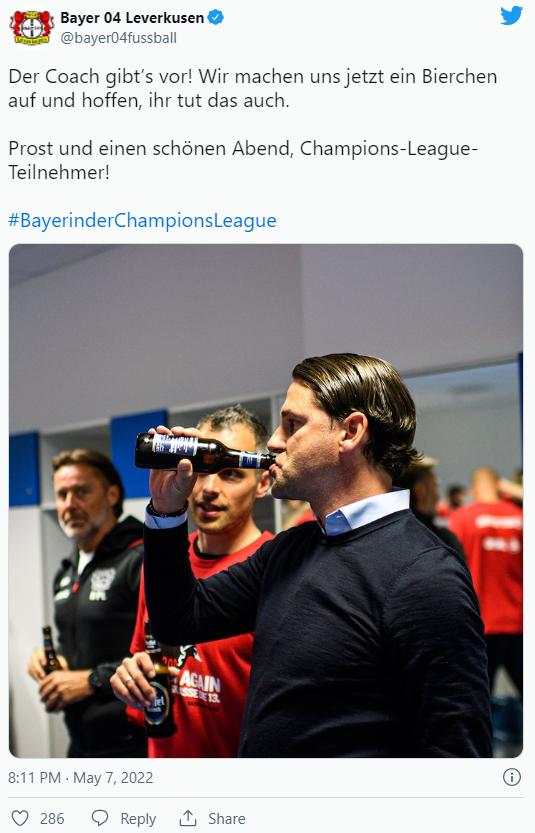The width and height of the screenshot is (535, 833).
Task: Click the beer bottle in the photo
Action: coord(205,453)
